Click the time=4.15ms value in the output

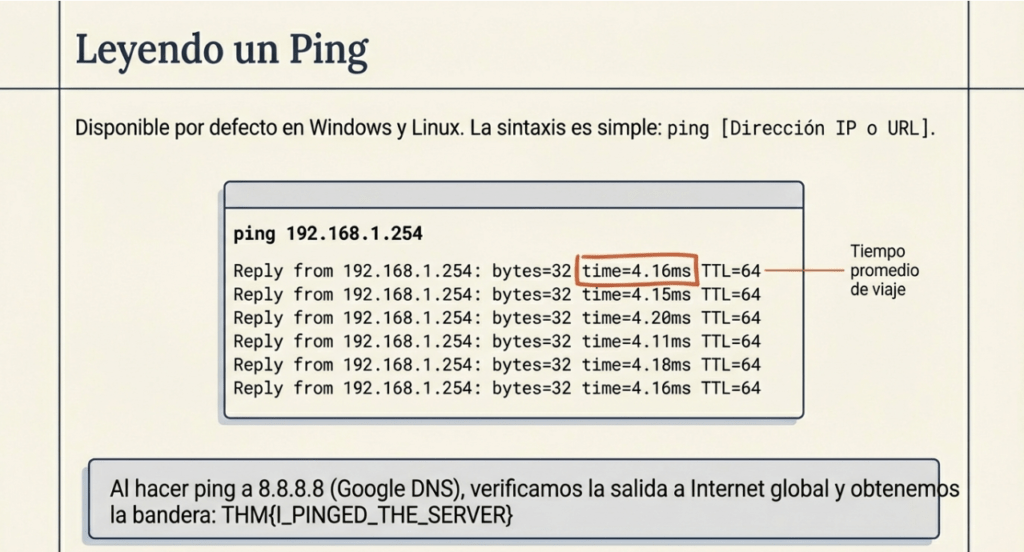tap(635, 295)
